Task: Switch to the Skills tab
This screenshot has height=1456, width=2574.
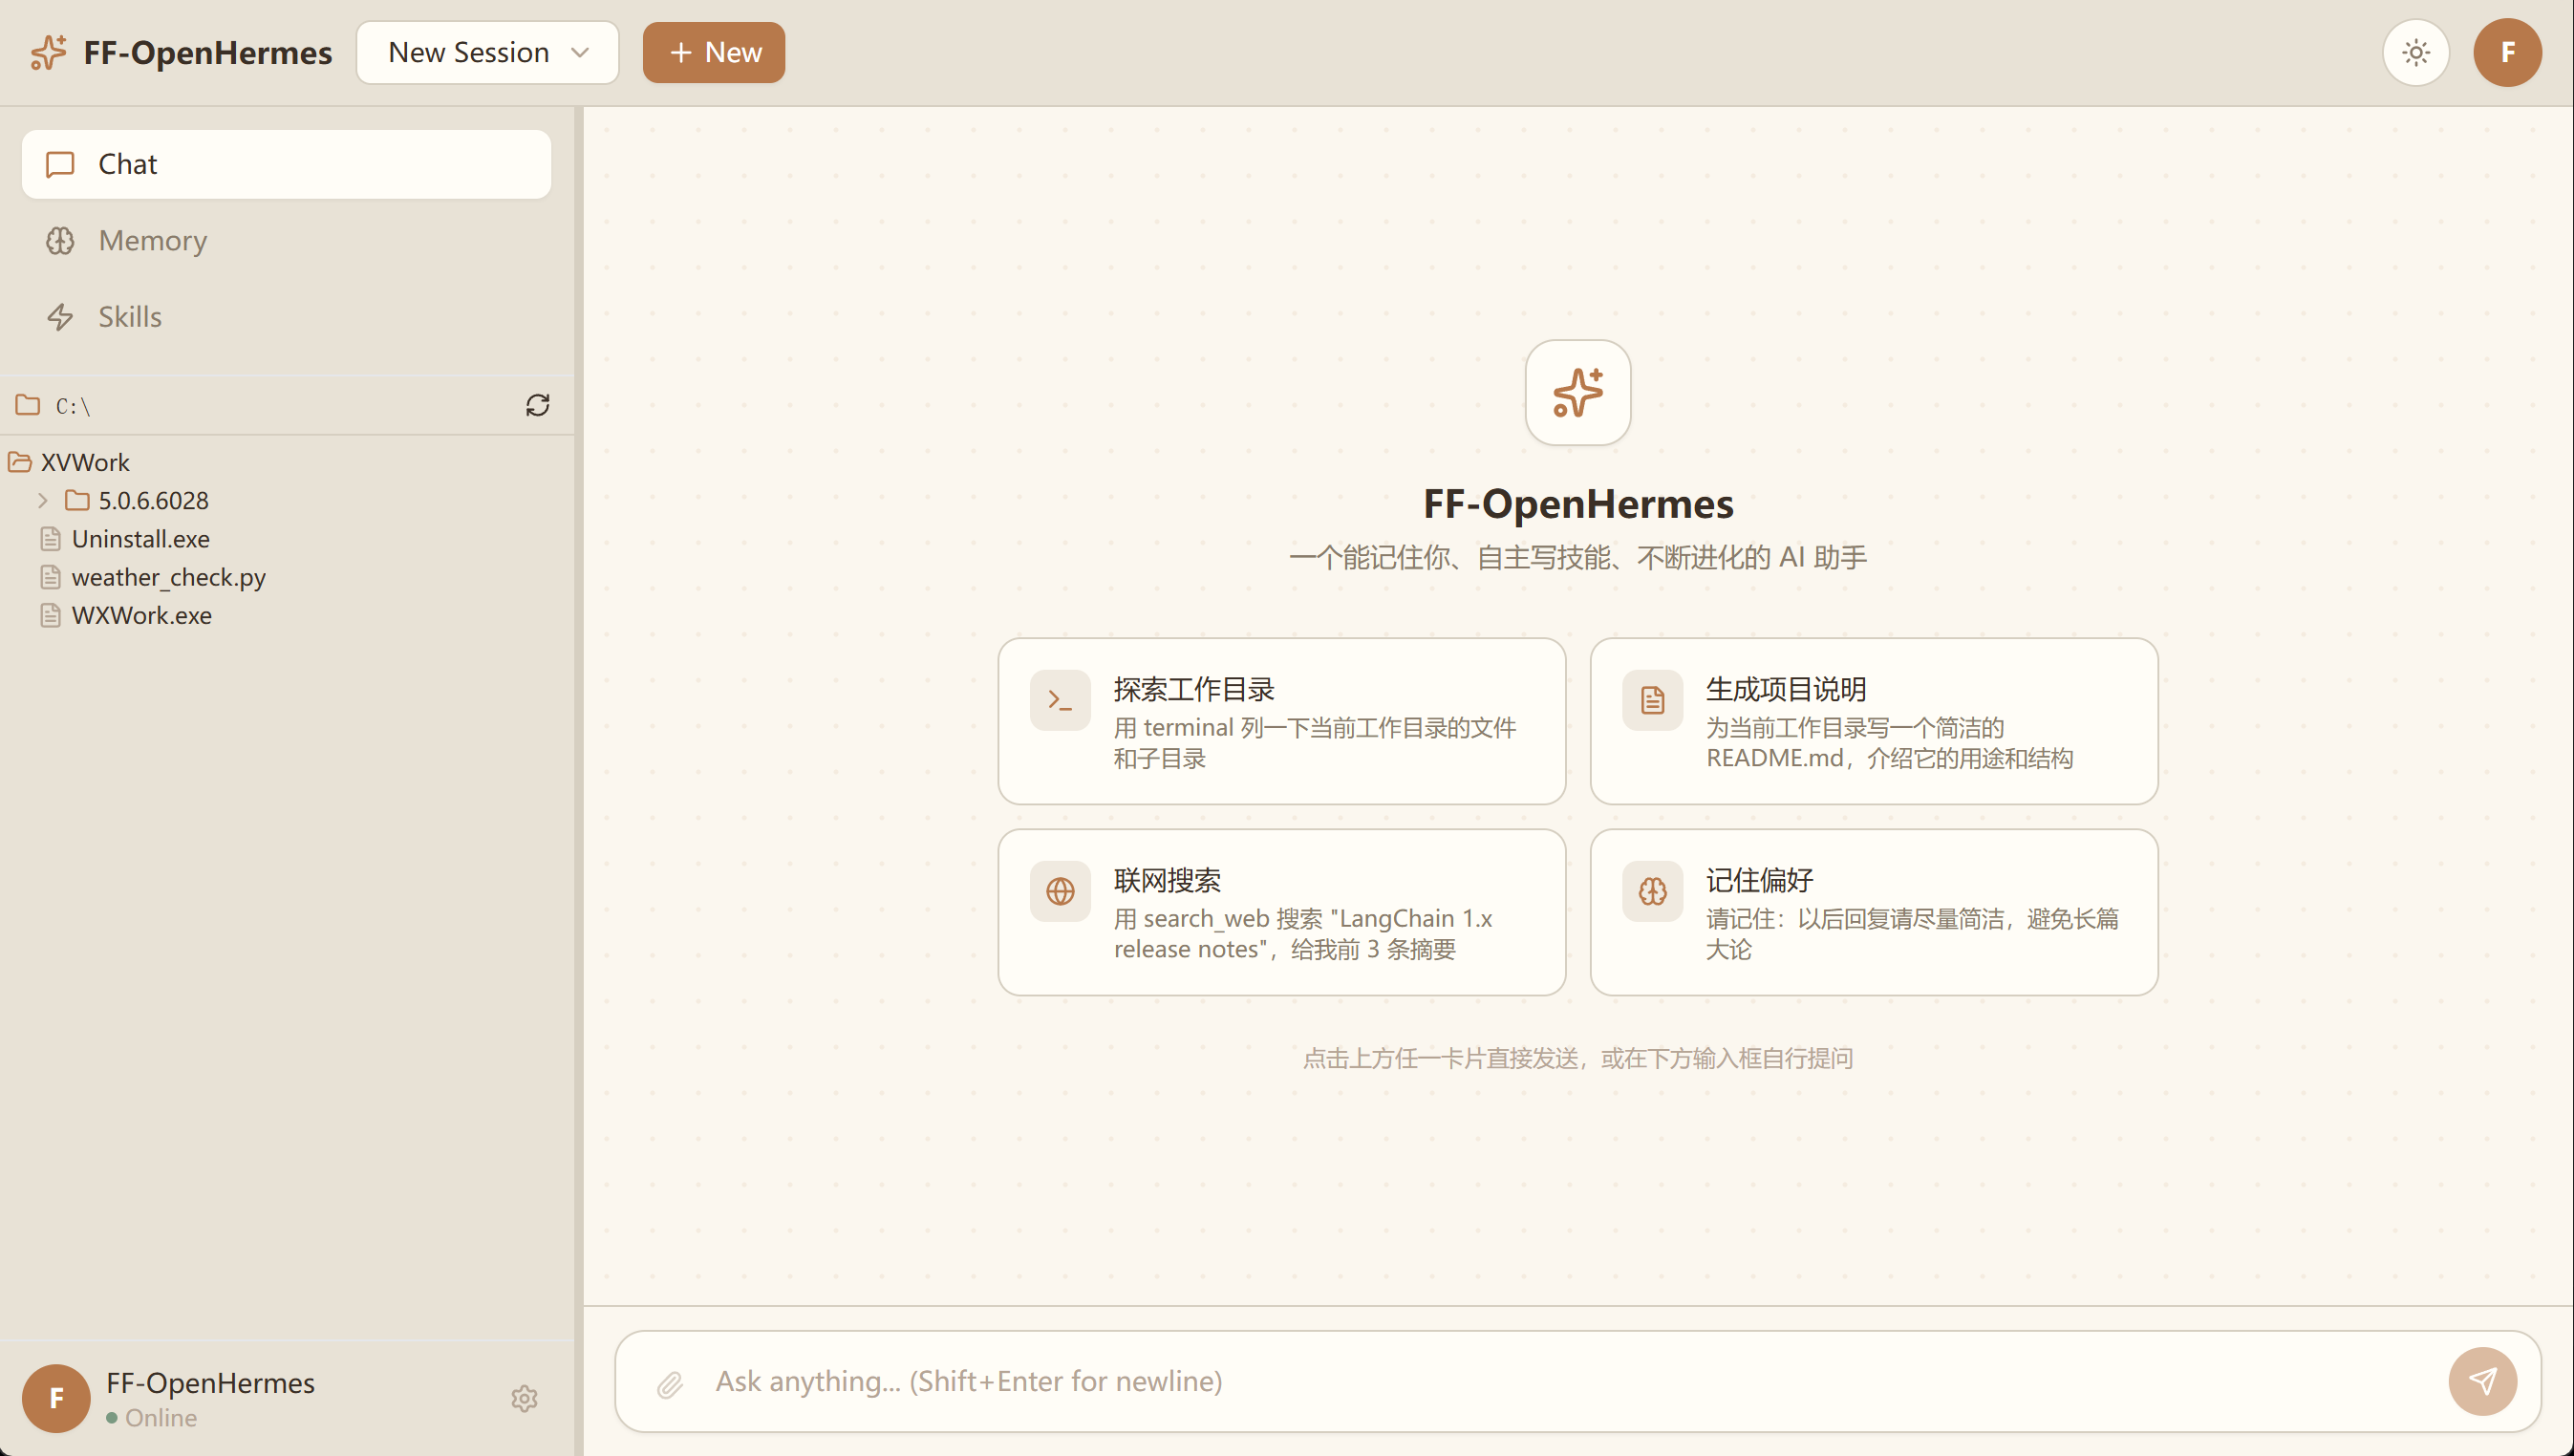Action: (286, 317)
